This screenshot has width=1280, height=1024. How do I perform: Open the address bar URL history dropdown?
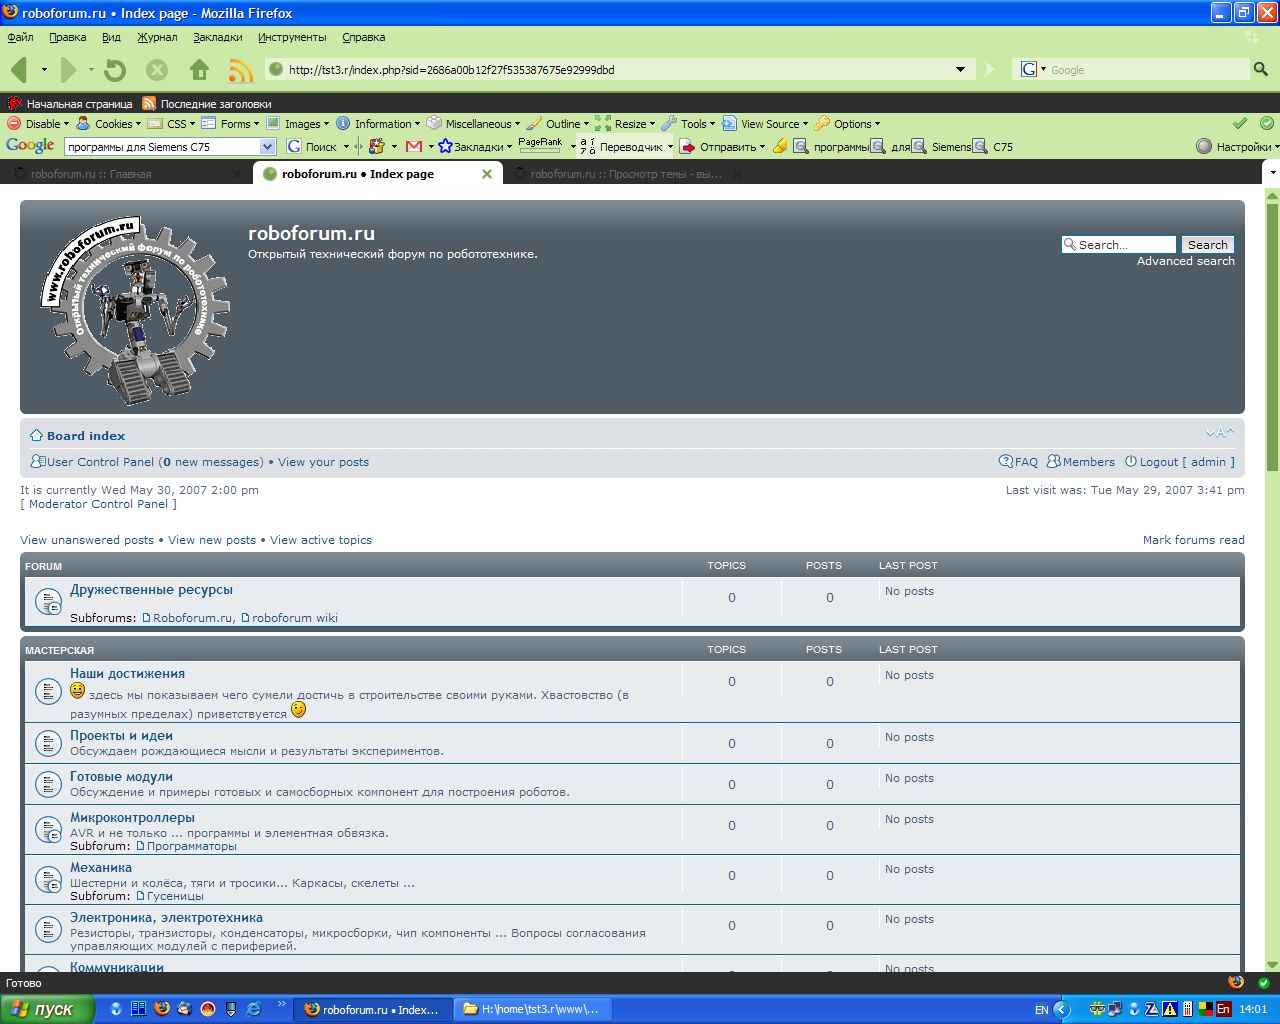coord(960,70)
